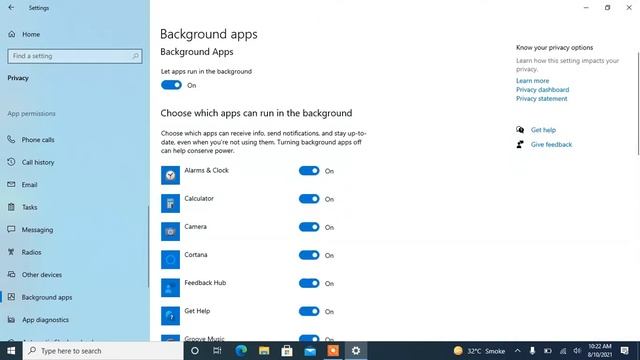640x360 pixels.
Task: Focus the Find a setting search box
Action: point(75,56)
